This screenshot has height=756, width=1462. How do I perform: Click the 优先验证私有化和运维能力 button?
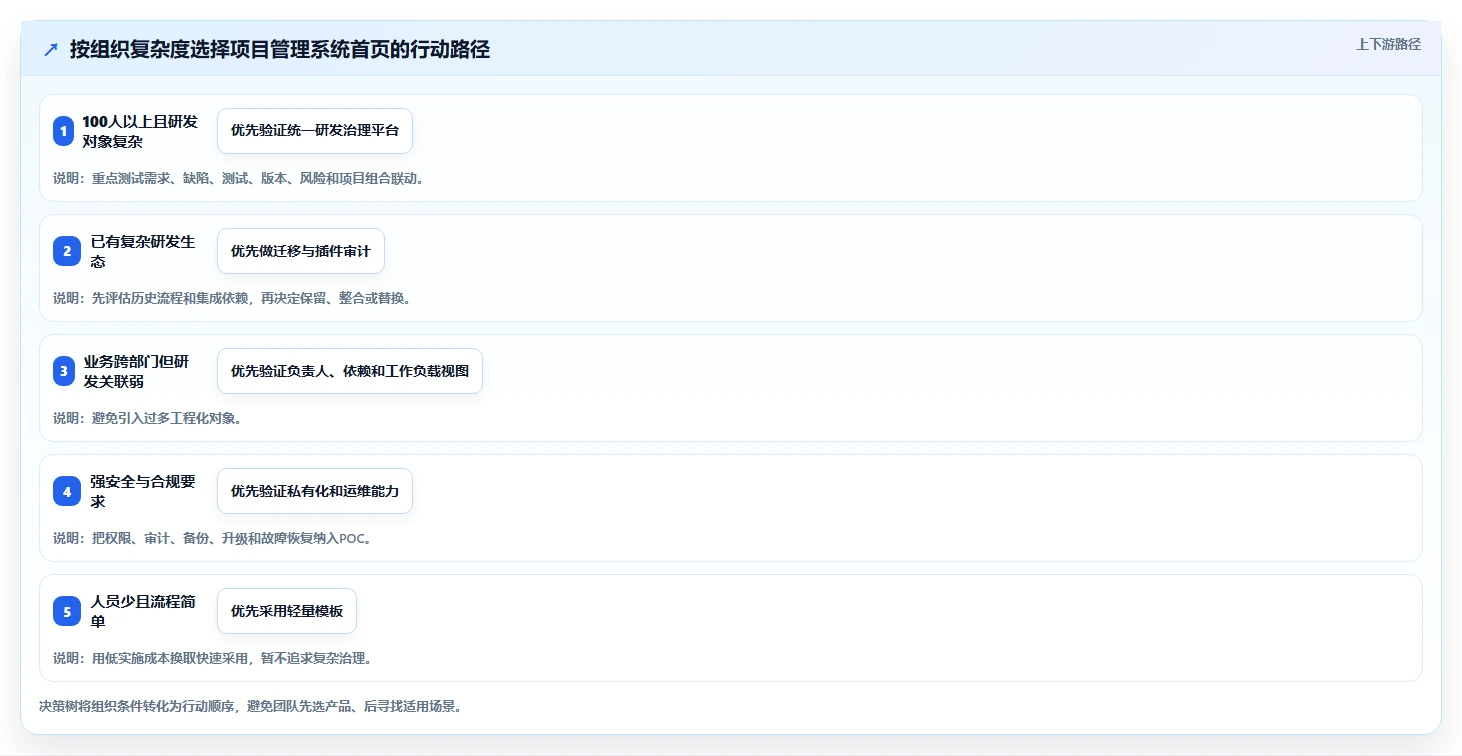point(315,491)
